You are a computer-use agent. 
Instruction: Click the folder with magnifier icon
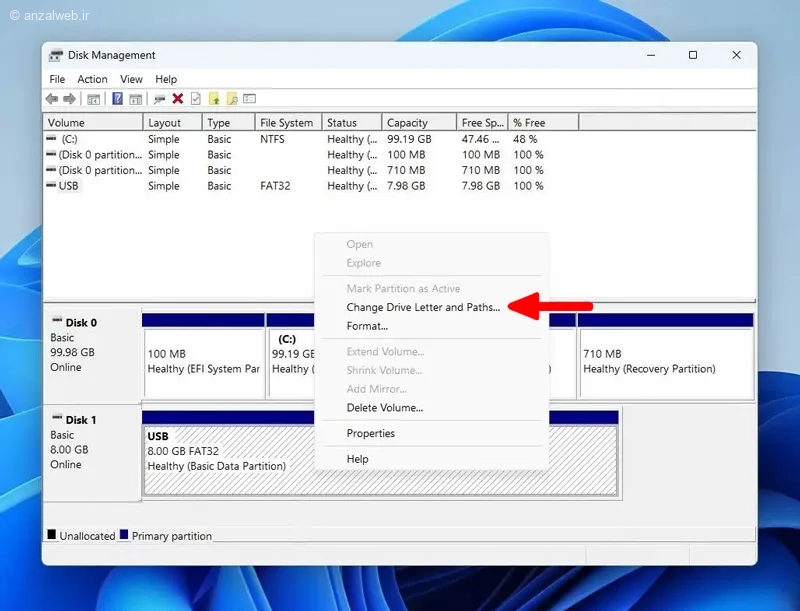232,99
